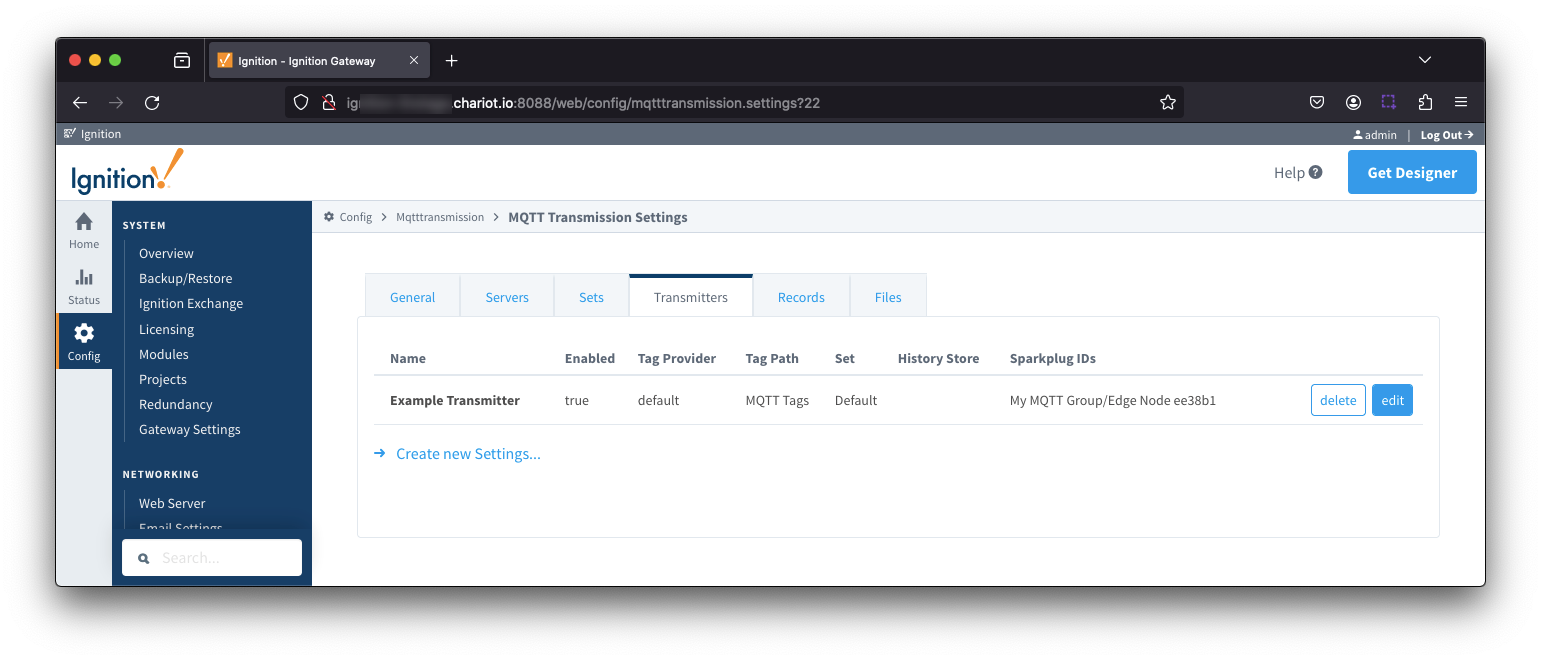Open the extensions puzzle icon

coord(1425,102)
